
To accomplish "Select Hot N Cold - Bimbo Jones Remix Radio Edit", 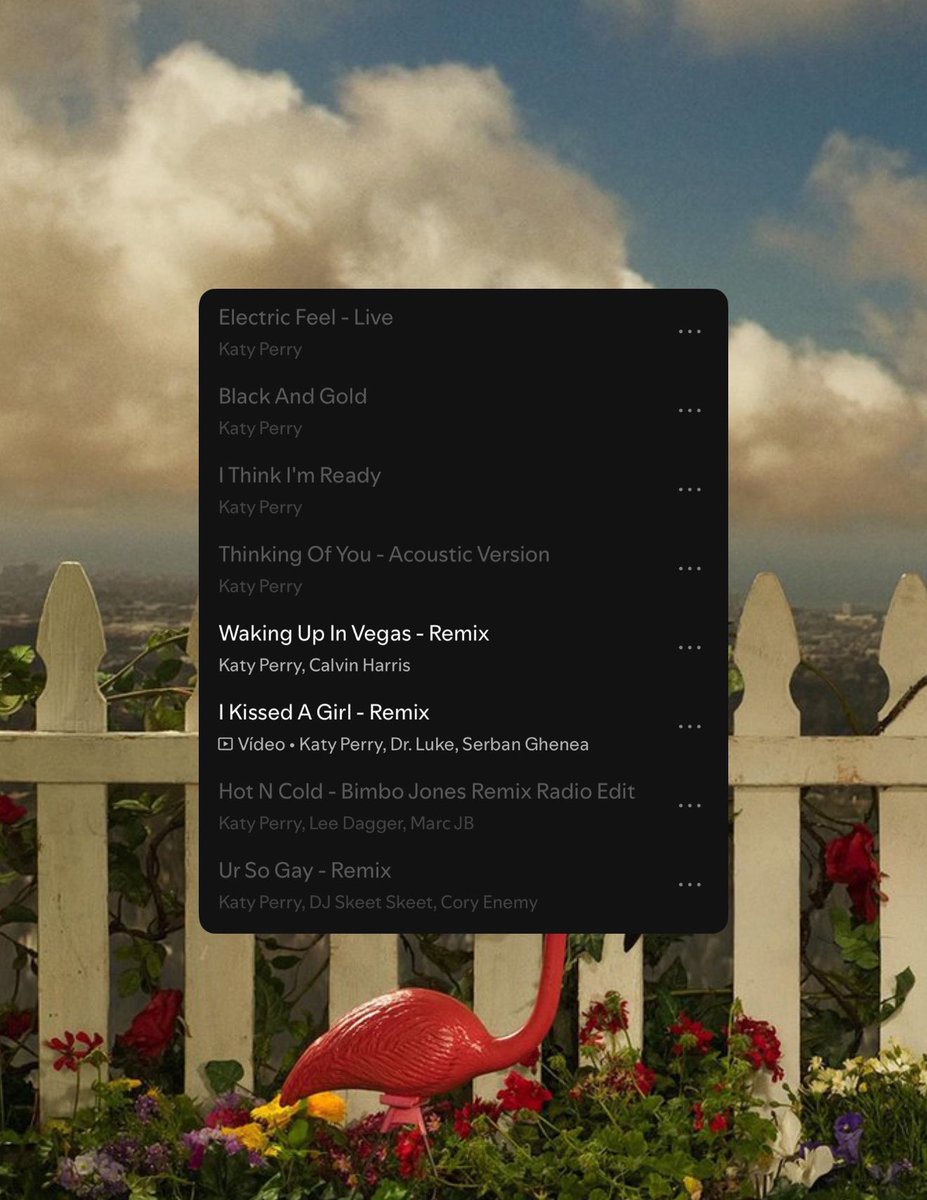I will pyautogui.click(x=427, y=791).
